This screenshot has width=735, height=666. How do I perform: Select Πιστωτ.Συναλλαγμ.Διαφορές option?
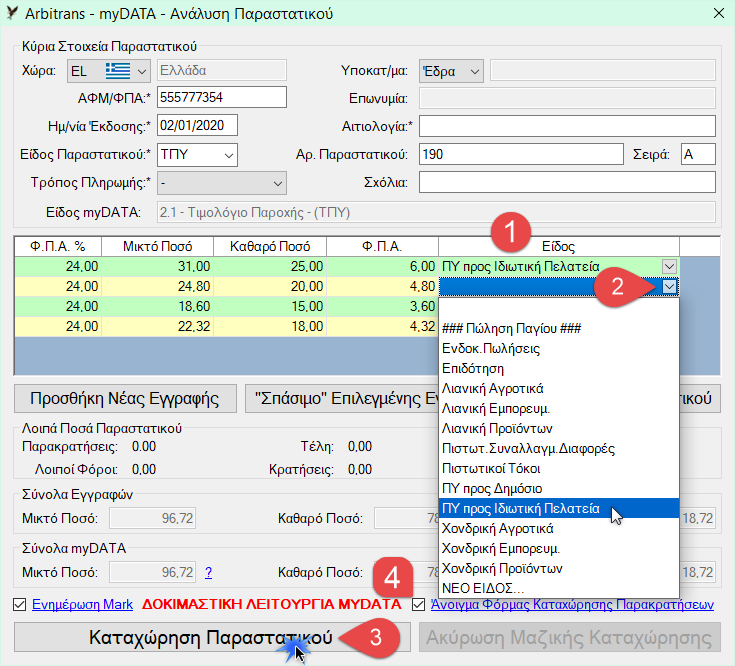[559, 449]
